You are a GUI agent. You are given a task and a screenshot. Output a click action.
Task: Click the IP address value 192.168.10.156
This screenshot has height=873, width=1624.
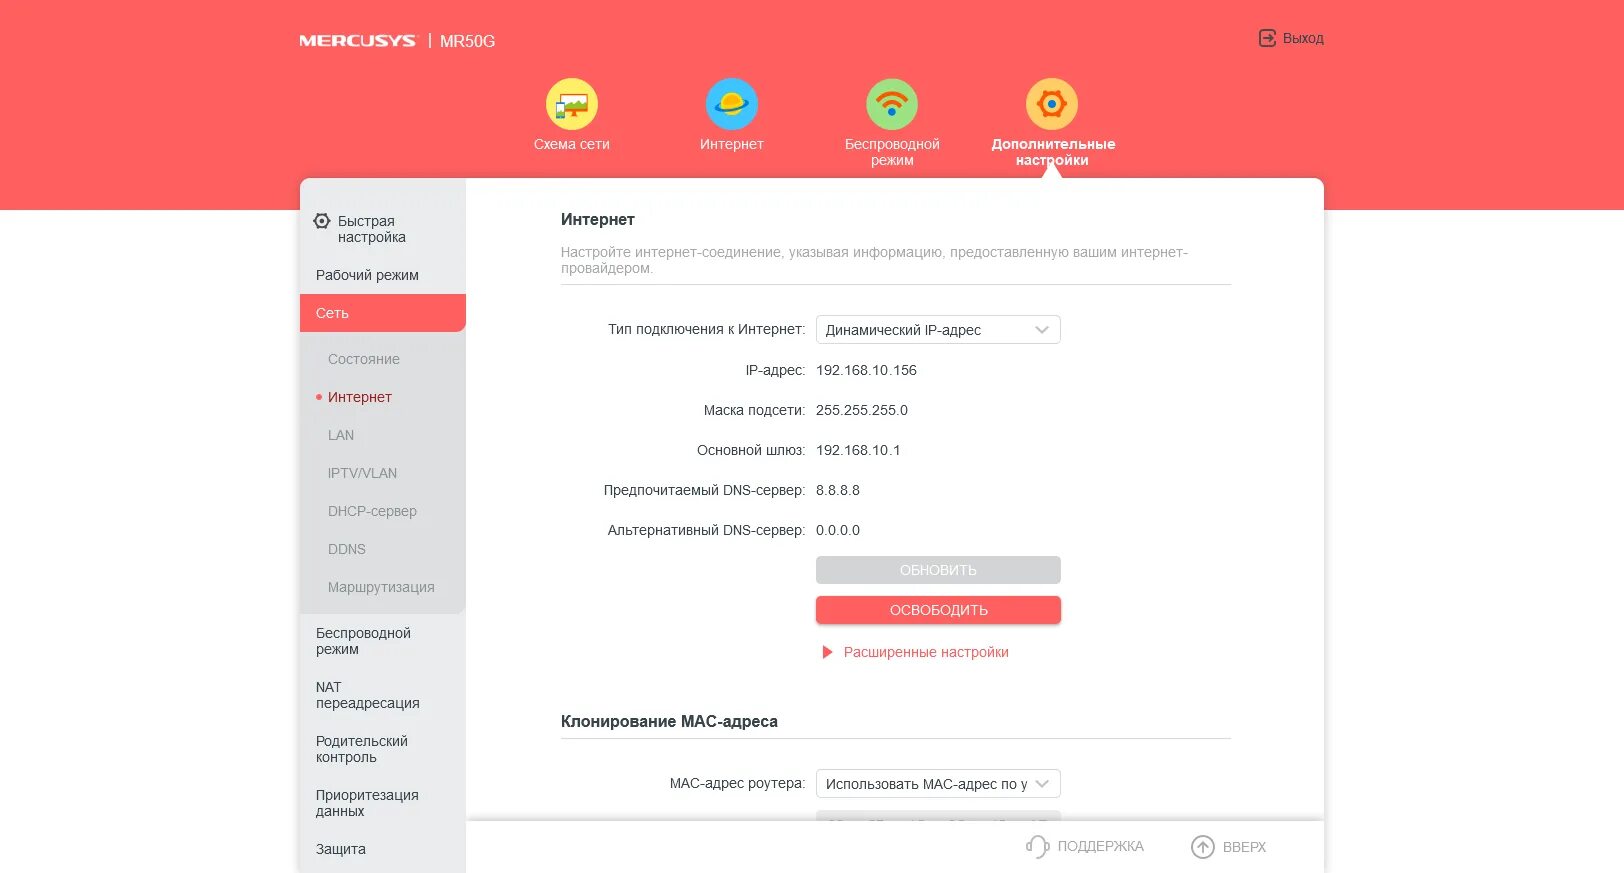pyautogui.click(x=866, y=370)
